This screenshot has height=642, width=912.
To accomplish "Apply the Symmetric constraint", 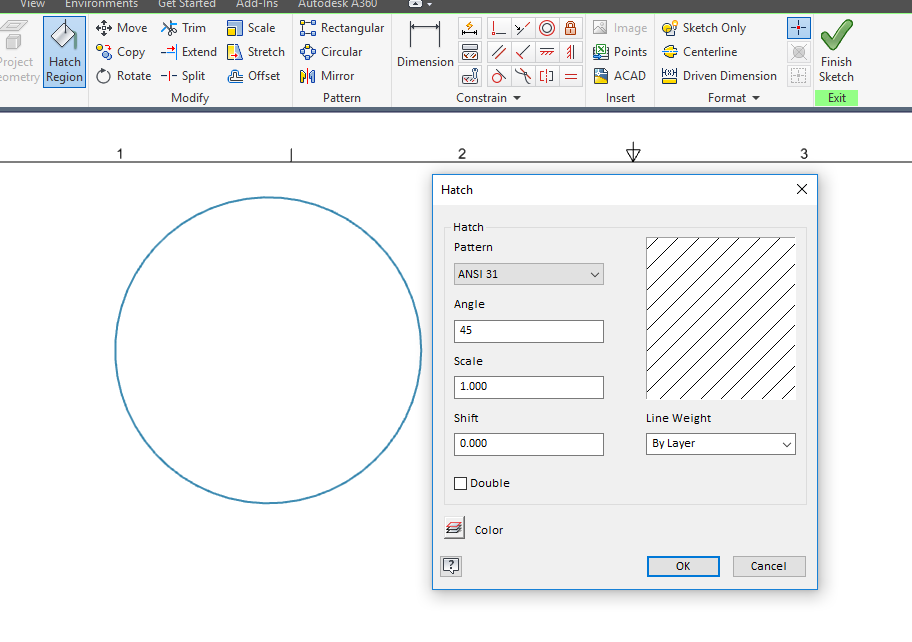I will coord(547,76).
